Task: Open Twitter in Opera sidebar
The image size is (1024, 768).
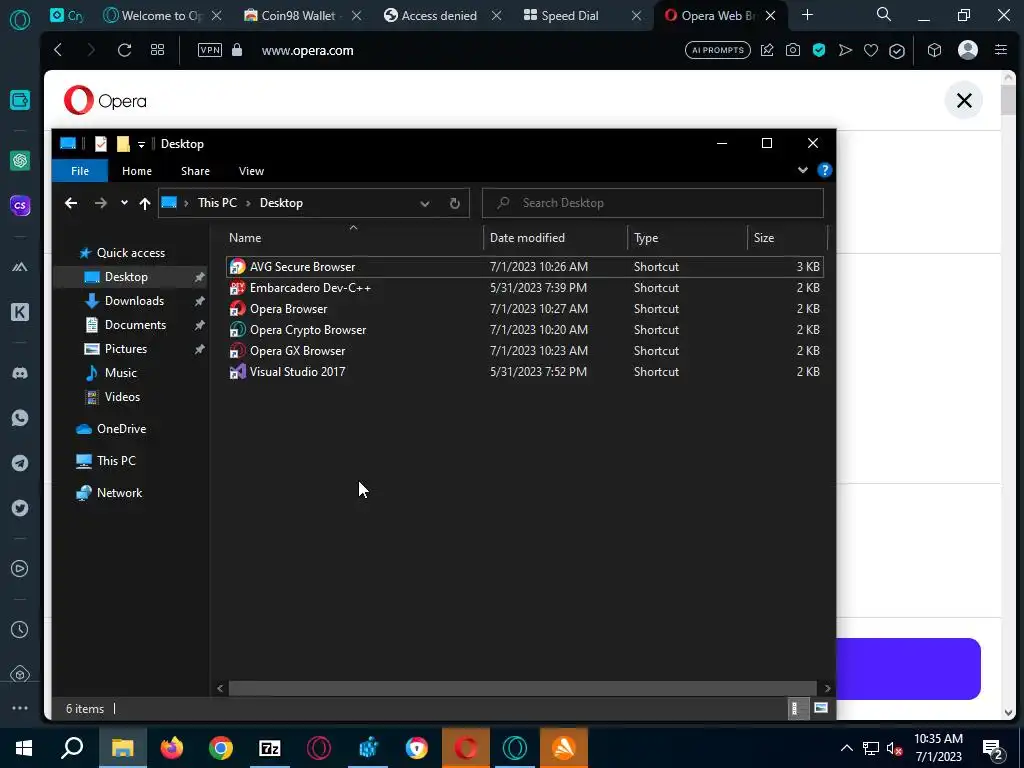Action: tap(20, 507)
